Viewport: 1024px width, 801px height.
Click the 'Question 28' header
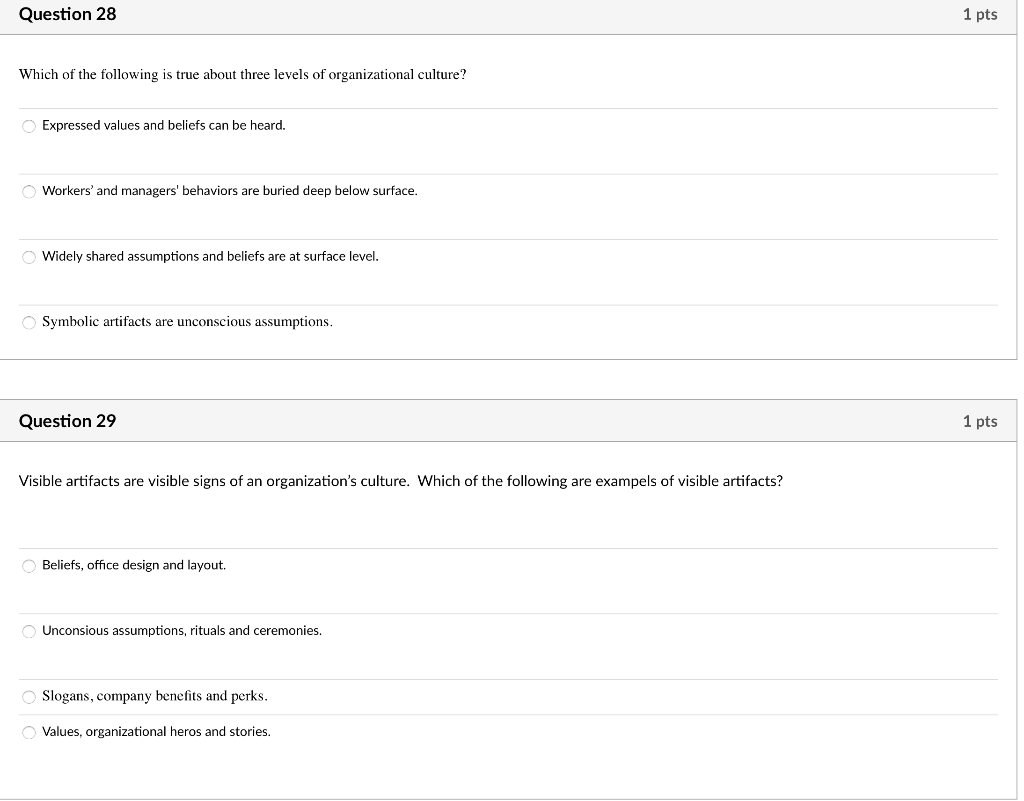67,14
